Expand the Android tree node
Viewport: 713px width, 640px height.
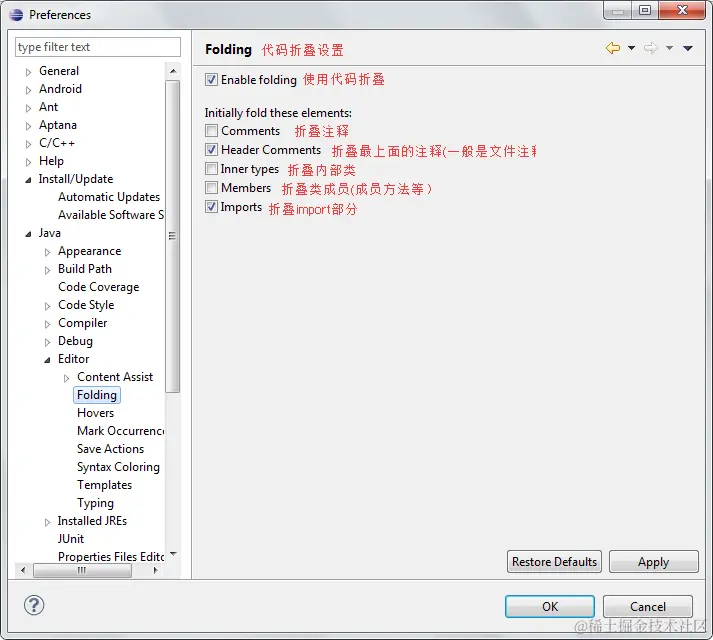(28, 90)
